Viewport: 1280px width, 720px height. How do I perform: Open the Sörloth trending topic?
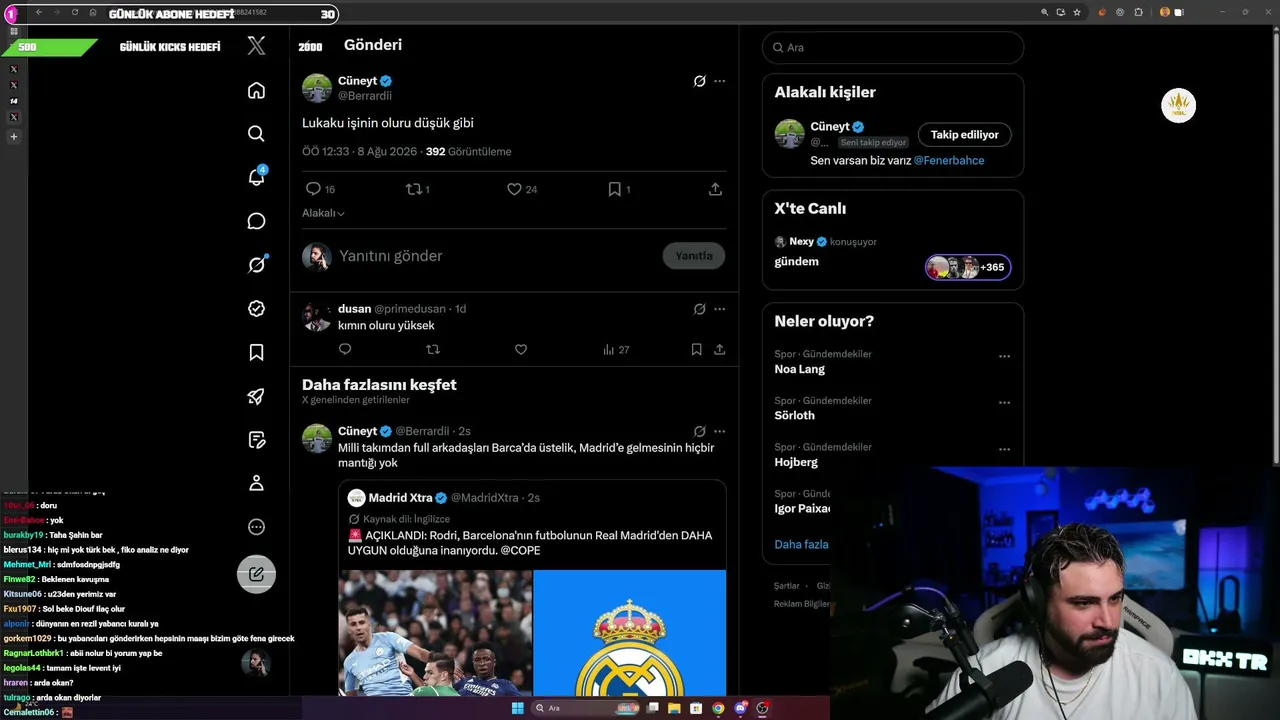795,416
